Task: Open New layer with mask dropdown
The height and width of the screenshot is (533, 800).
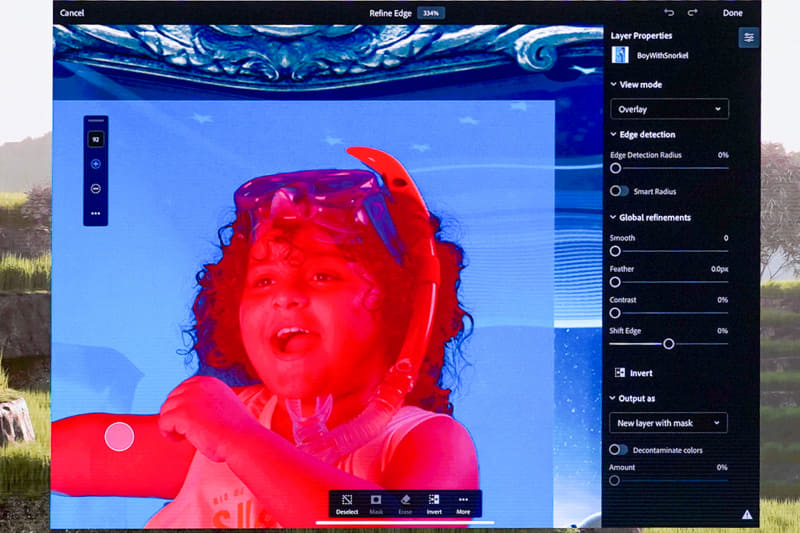Action: [x=668, y=423]
